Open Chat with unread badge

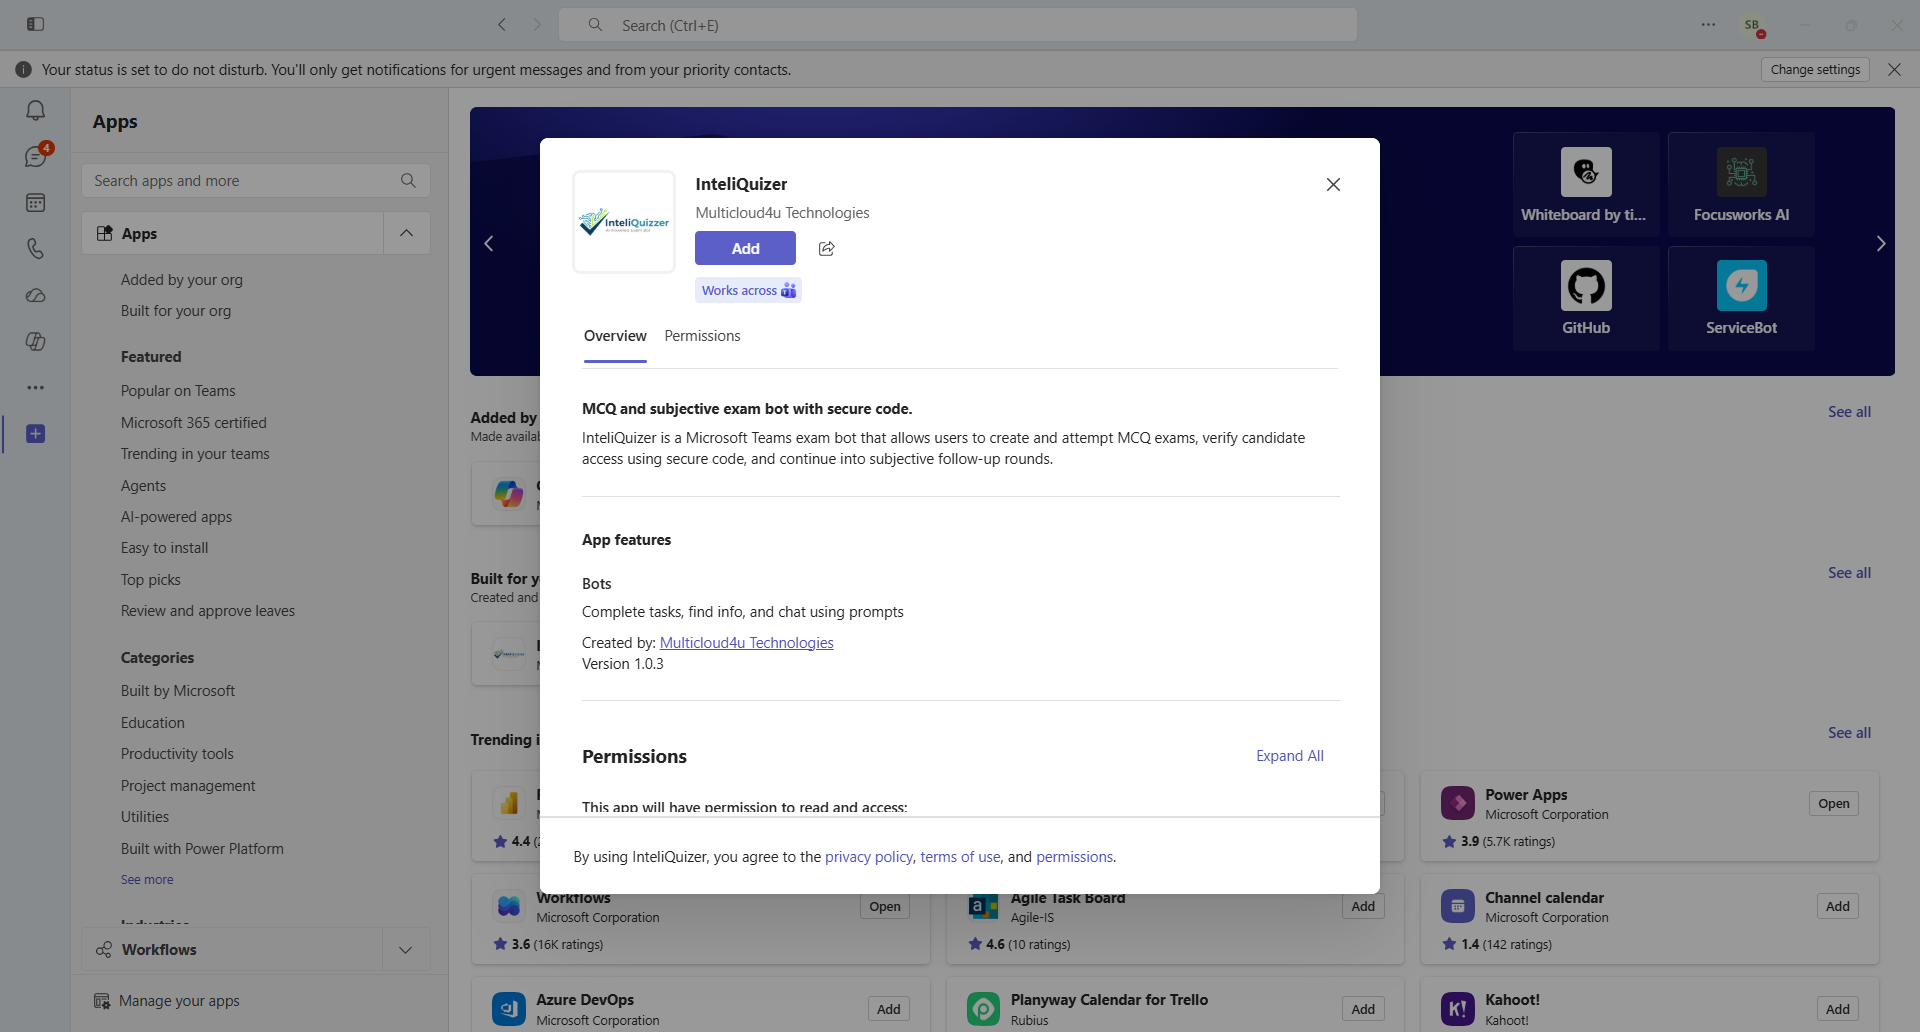[x=36, y=156]
